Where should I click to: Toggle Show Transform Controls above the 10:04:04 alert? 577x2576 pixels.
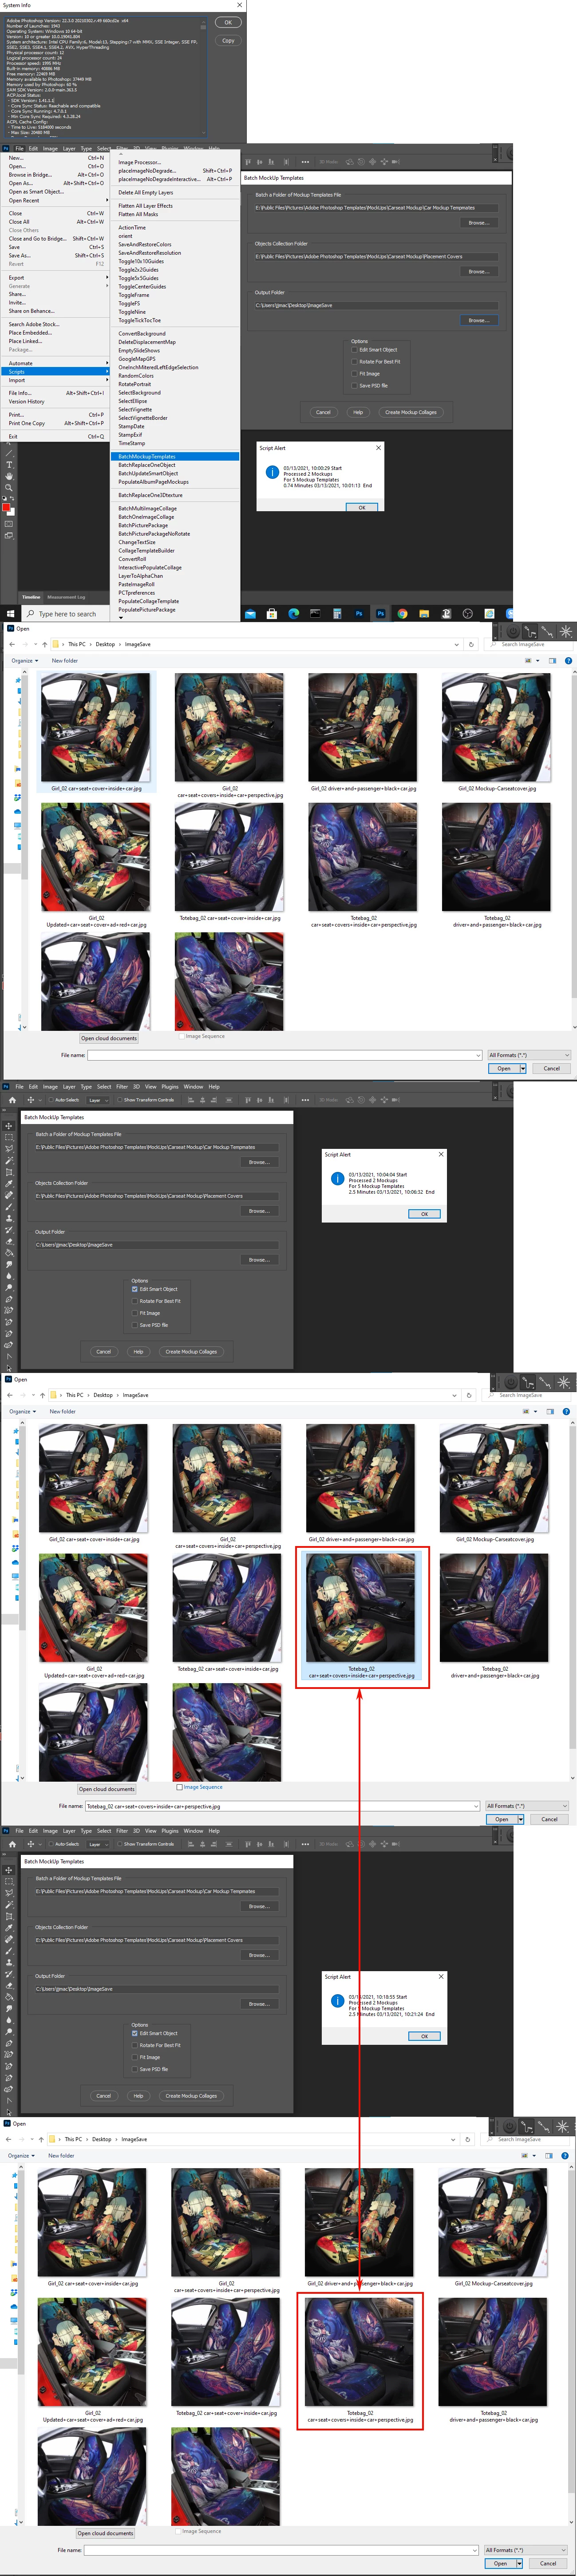(x=119, y=1100)
